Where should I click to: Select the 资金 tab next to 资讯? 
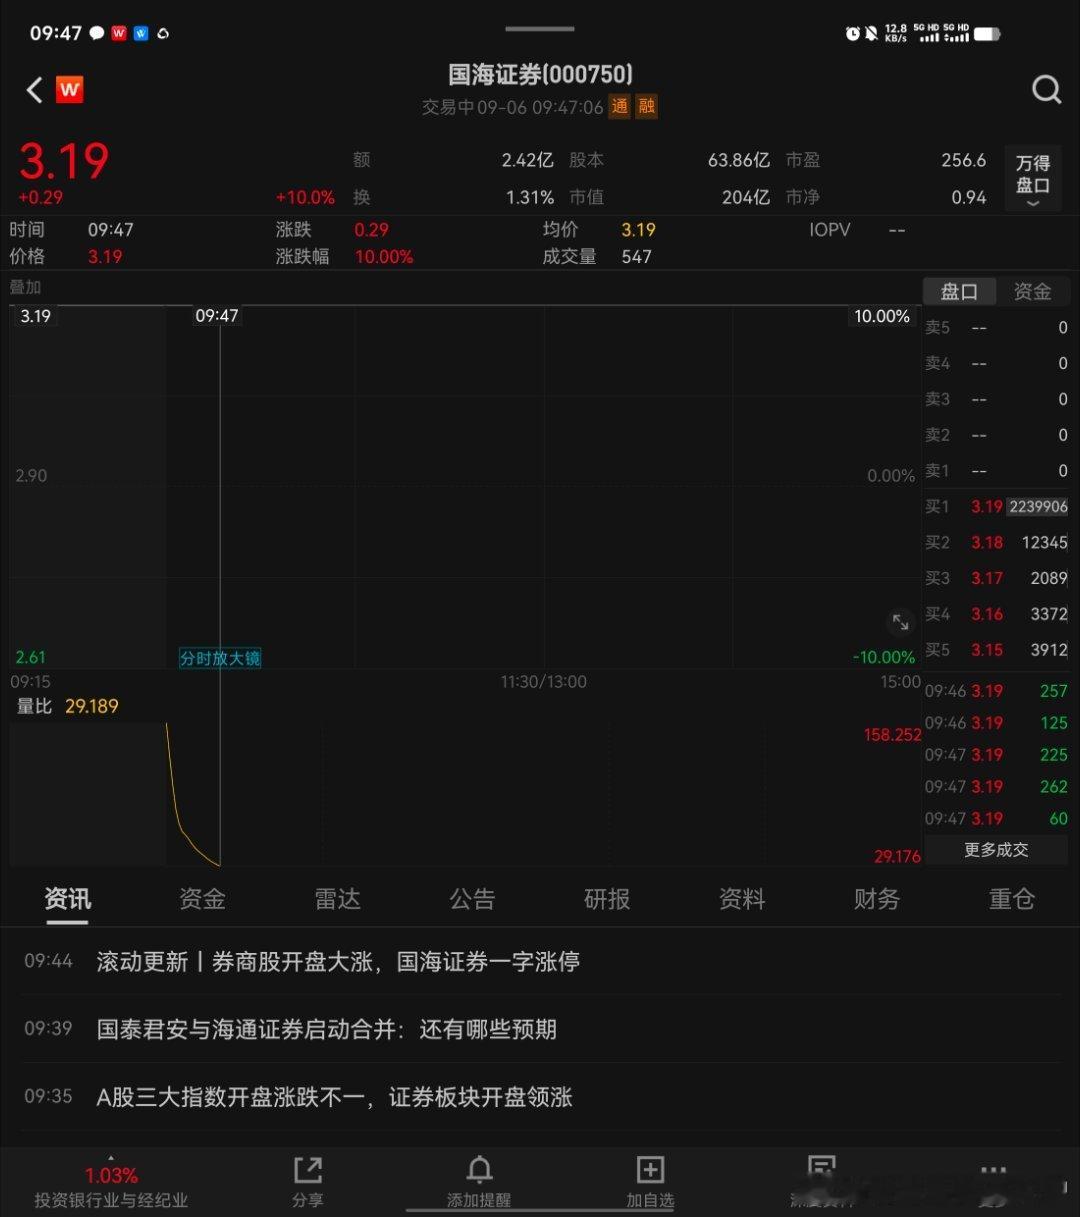202,899
